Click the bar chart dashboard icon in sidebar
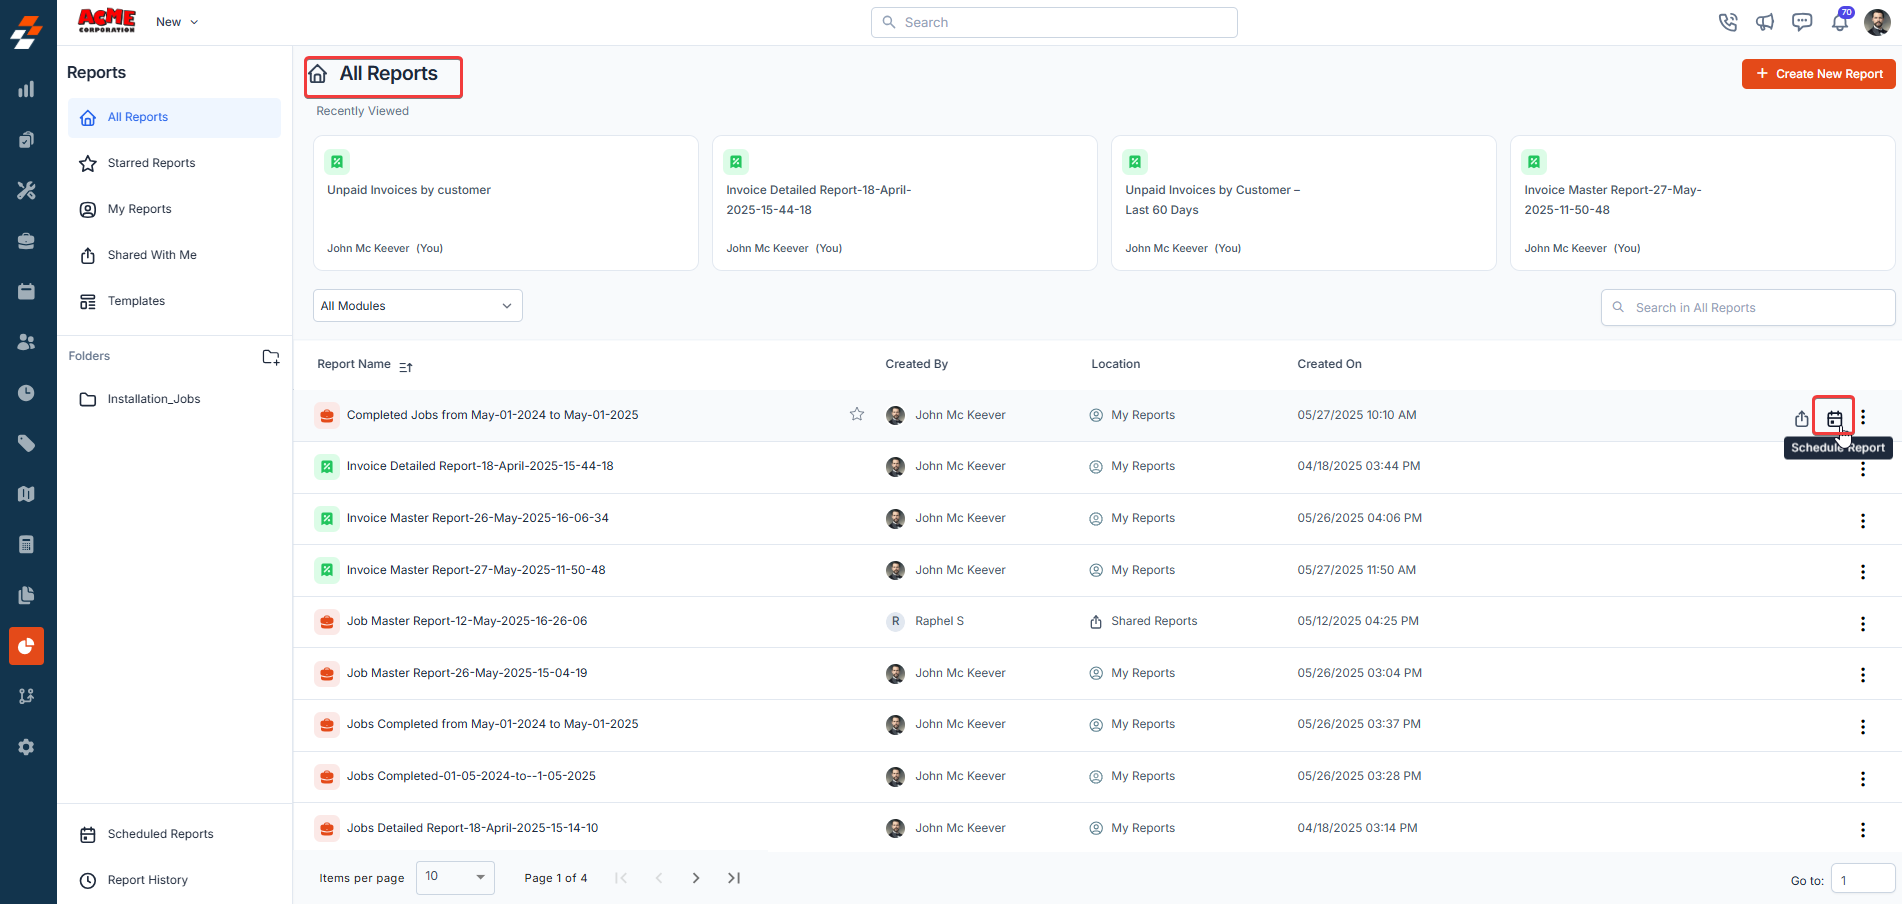Viewport: 1902px width, 904px height. (26, 89)
